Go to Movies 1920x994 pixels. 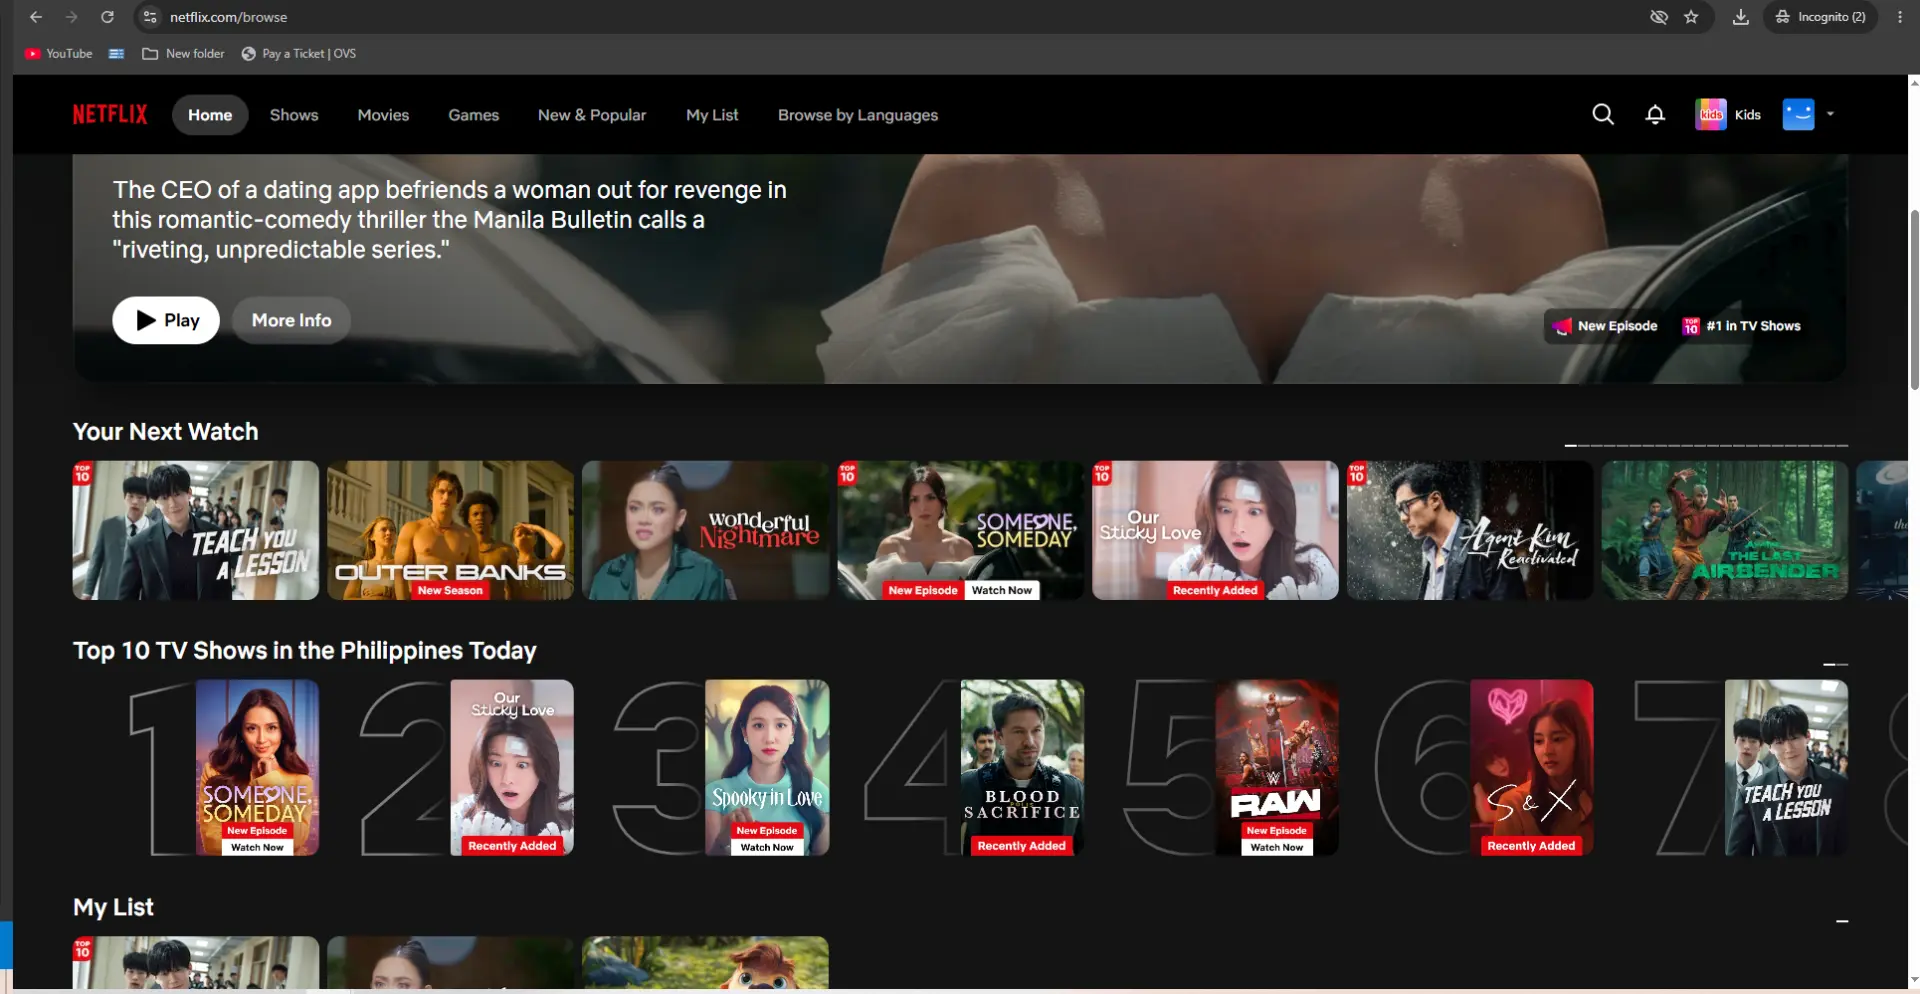[x=383, y=115]
